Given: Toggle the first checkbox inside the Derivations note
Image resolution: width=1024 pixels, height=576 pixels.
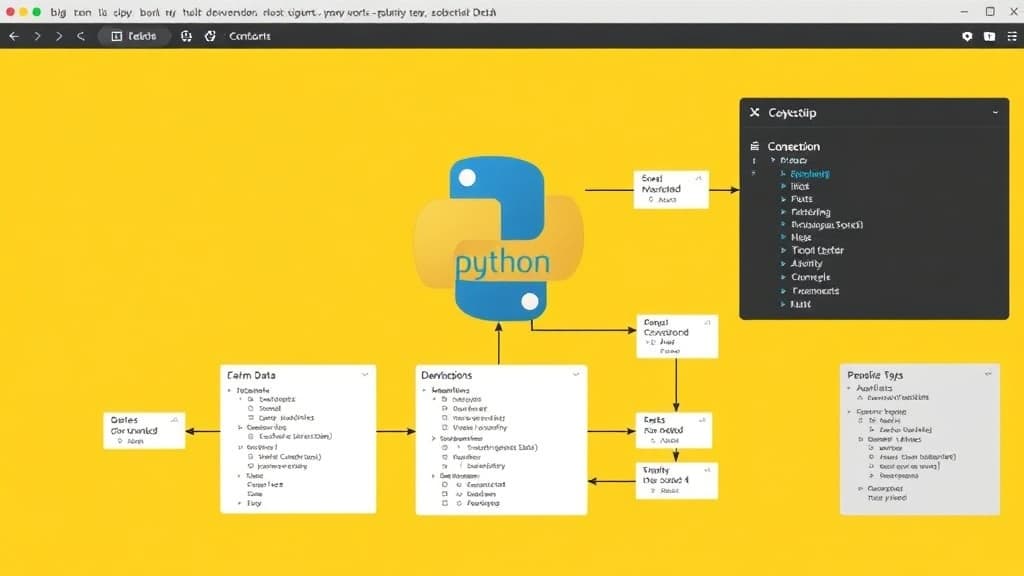Looking at the screenshot, I should point(443,399).
